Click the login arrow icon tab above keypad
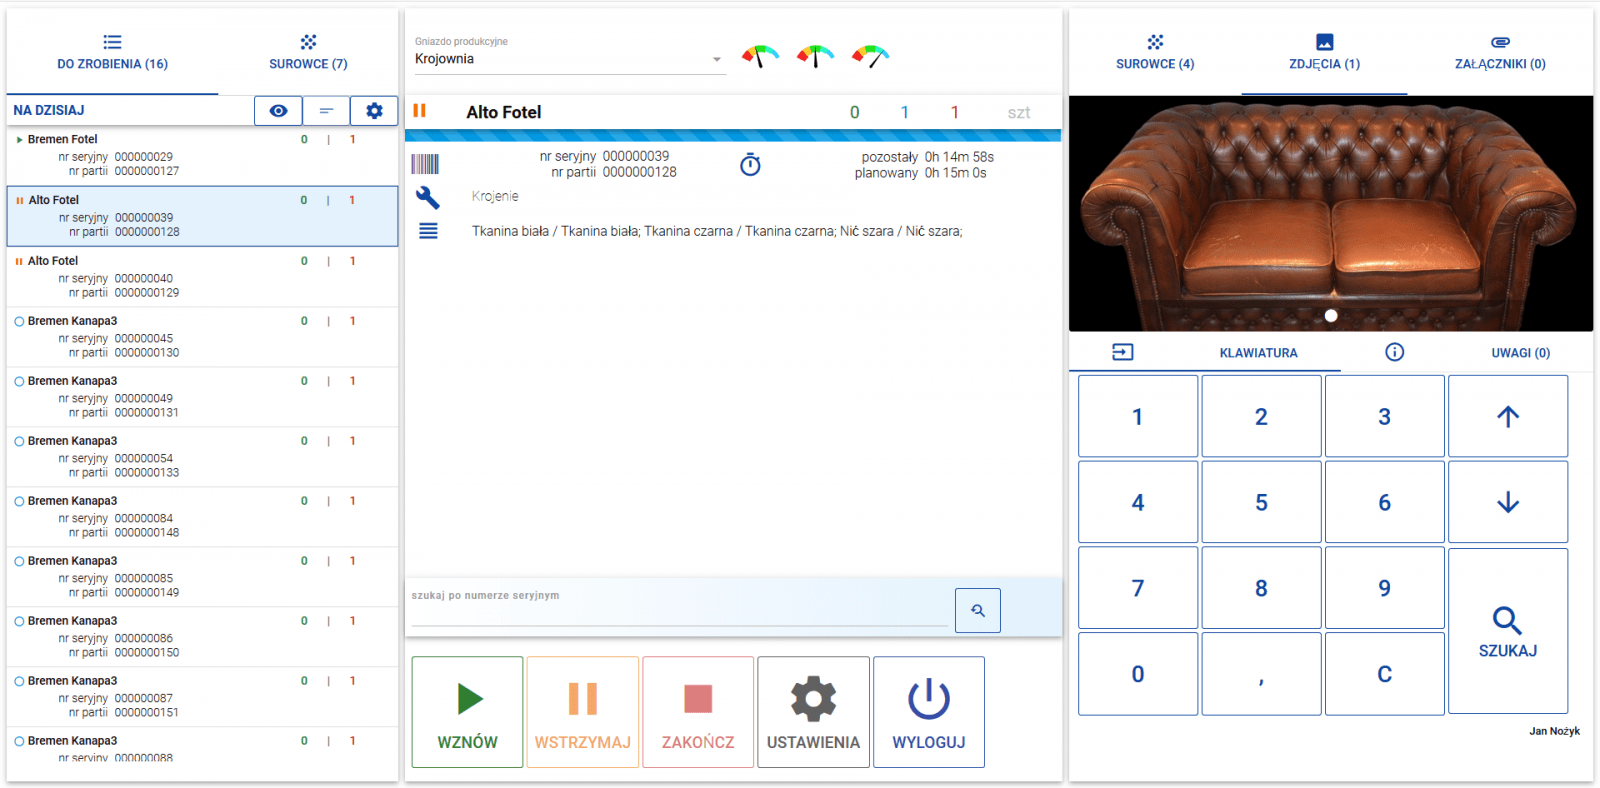 [1122, 352]
